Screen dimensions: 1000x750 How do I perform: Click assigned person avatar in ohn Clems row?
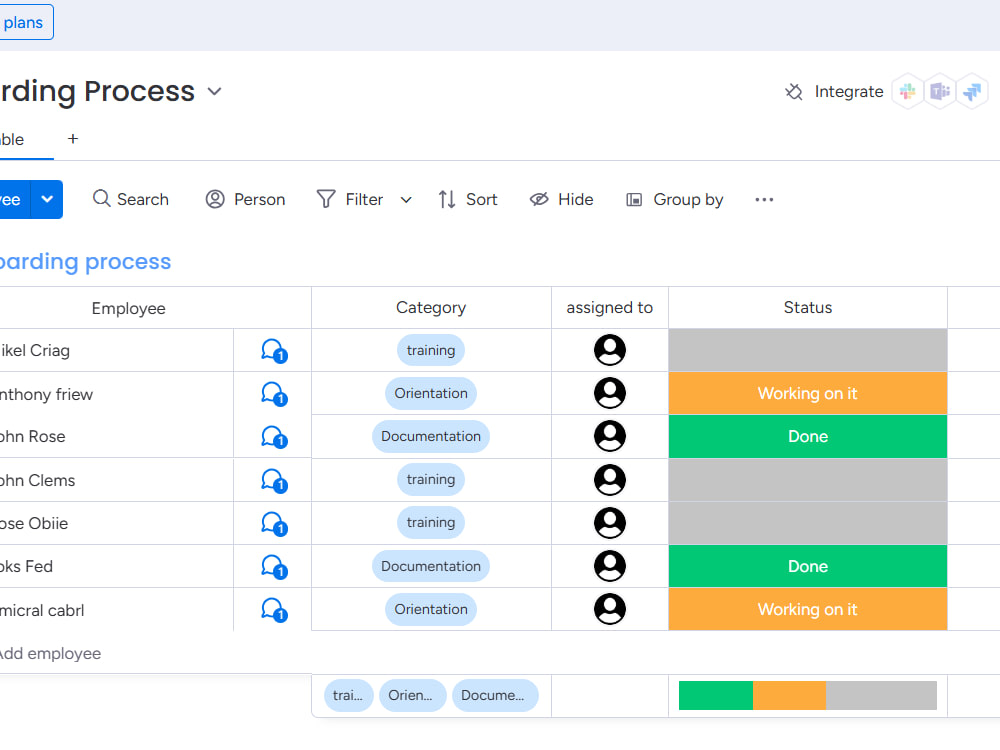coord(610,480)
